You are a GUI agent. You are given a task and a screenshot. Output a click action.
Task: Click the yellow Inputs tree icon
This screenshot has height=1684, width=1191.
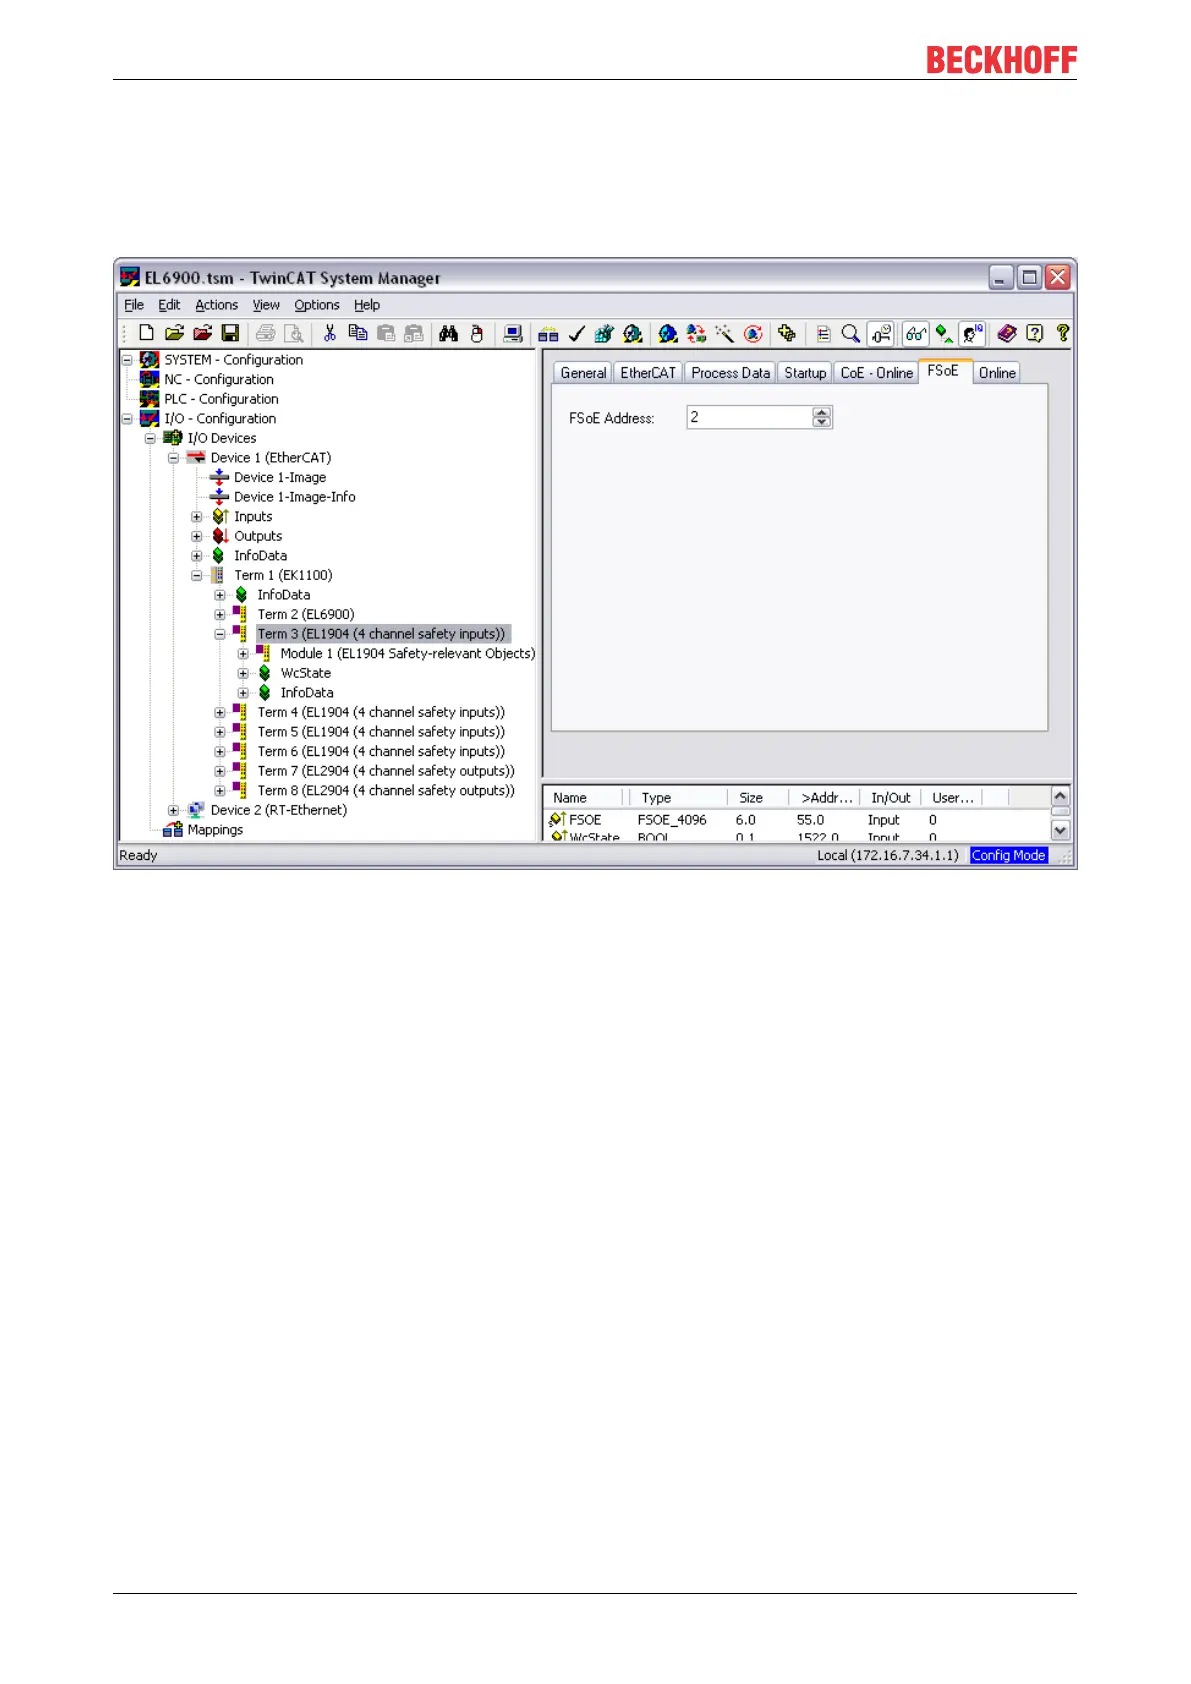(220, 516)
